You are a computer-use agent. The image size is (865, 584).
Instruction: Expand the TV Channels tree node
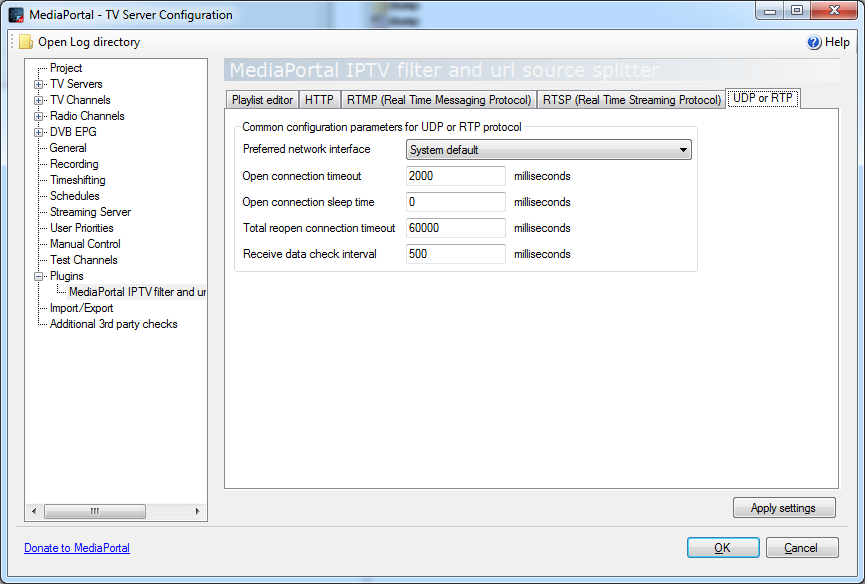[39, 100]
